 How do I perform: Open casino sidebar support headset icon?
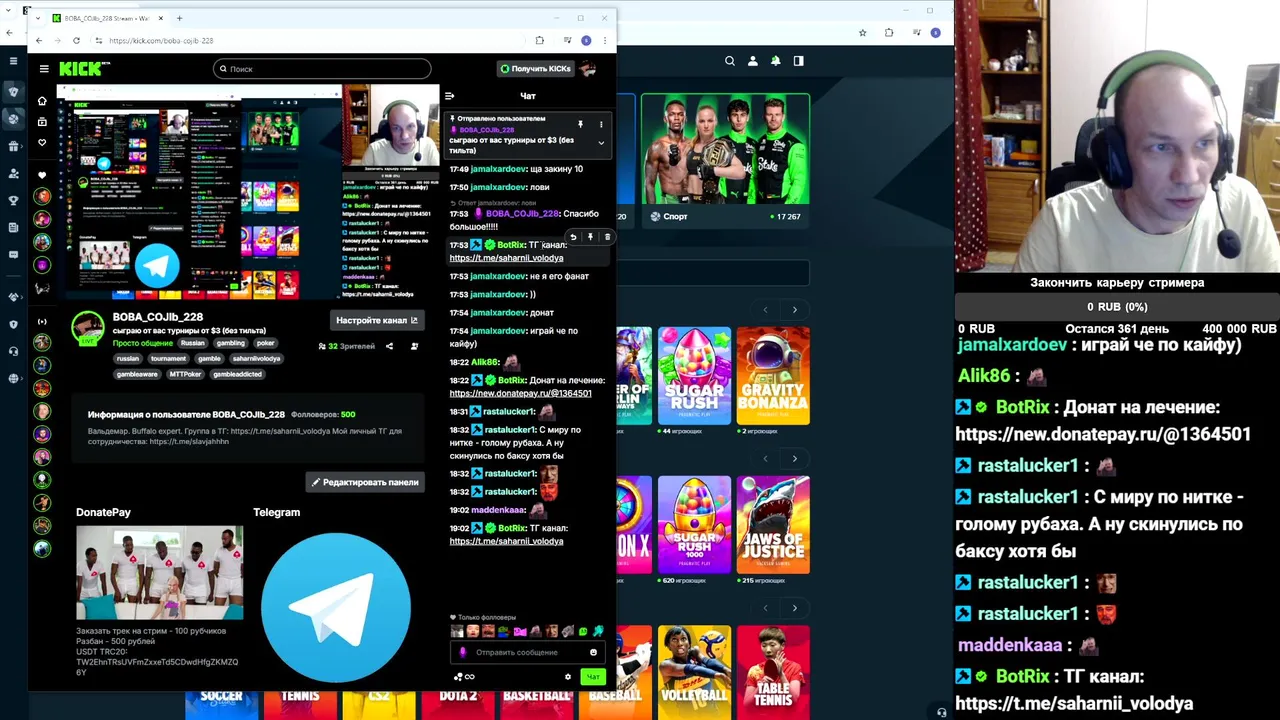coord(13,351)
